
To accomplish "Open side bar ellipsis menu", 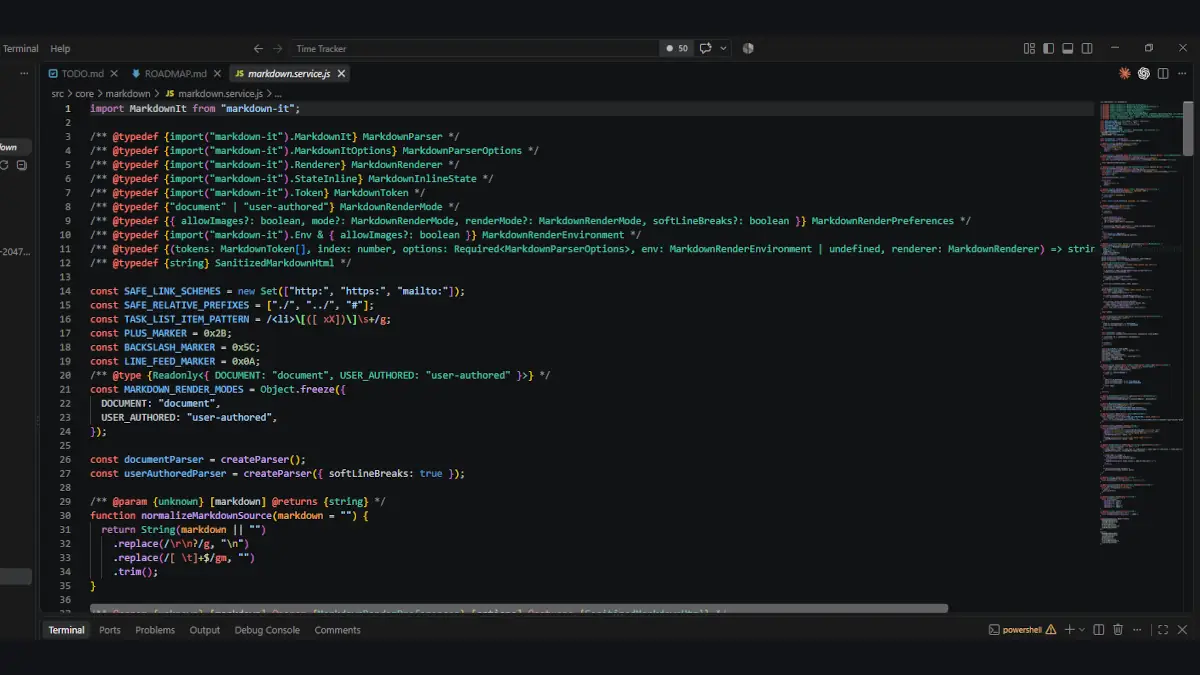I will pyautogui.click(x=23, y=73).
